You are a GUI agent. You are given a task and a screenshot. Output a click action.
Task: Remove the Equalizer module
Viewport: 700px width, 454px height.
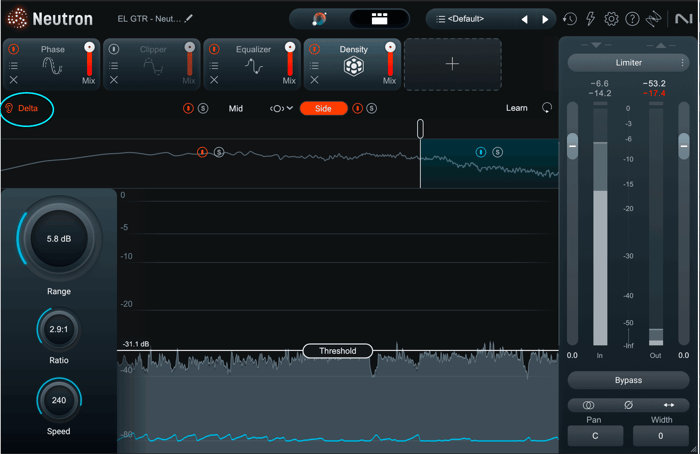(x=214, y=80)
